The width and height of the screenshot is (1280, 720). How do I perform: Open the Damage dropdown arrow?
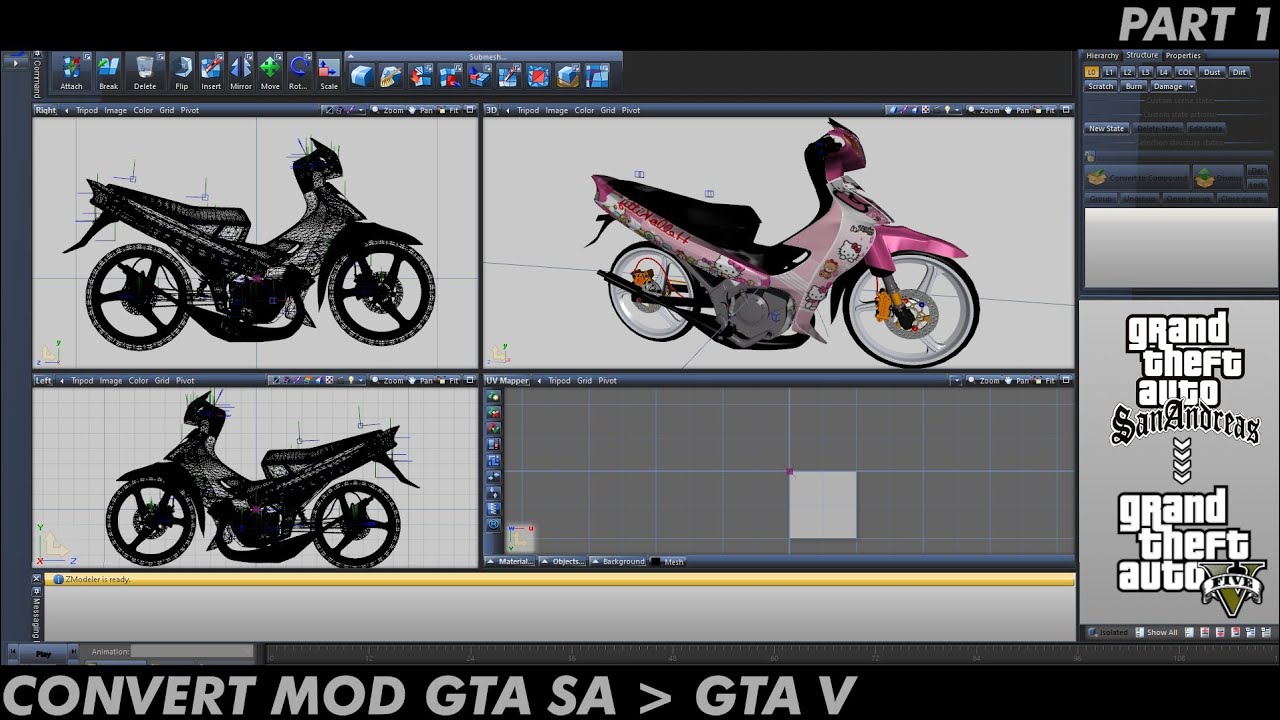[1191, 86]
